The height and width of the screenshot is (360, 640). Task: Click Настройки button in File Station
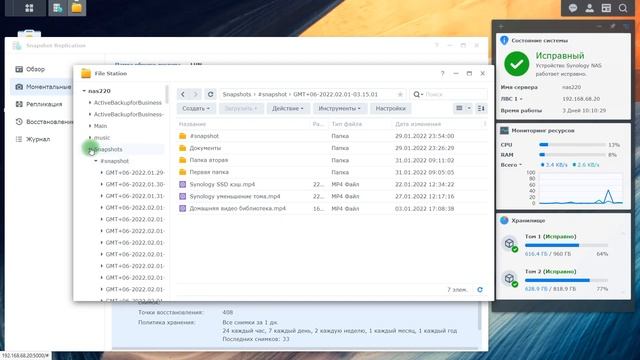pos(391,109)
